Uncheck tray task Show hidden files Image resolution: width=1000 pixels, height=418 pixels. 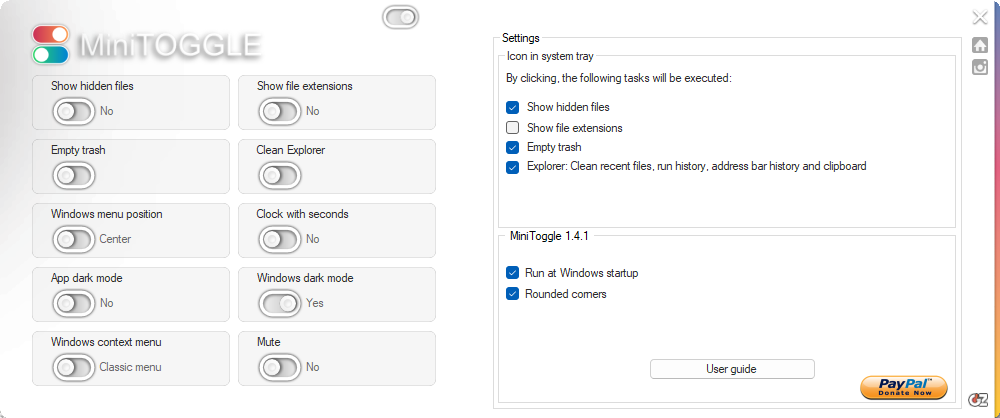[x=512, y=107]
